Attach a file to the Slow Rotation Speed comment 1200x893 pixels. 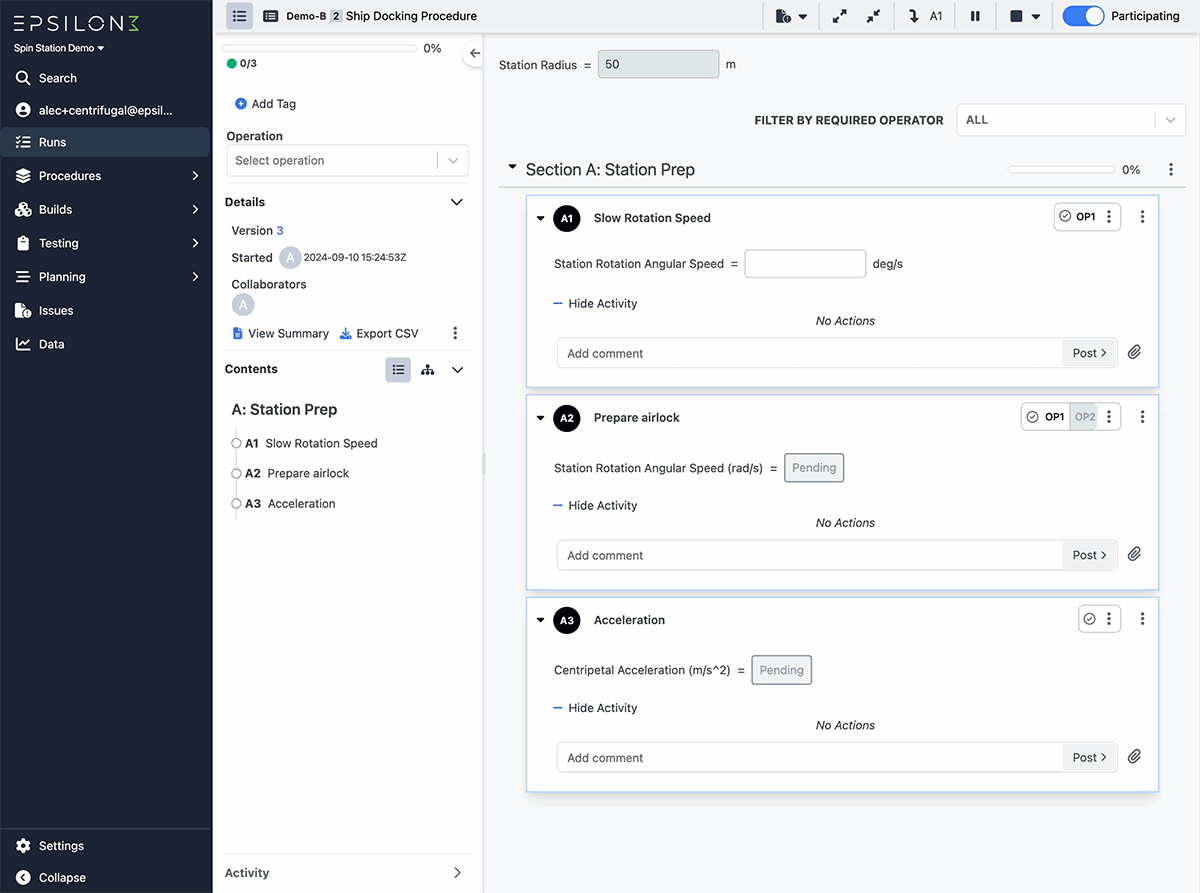[1135, 352]
